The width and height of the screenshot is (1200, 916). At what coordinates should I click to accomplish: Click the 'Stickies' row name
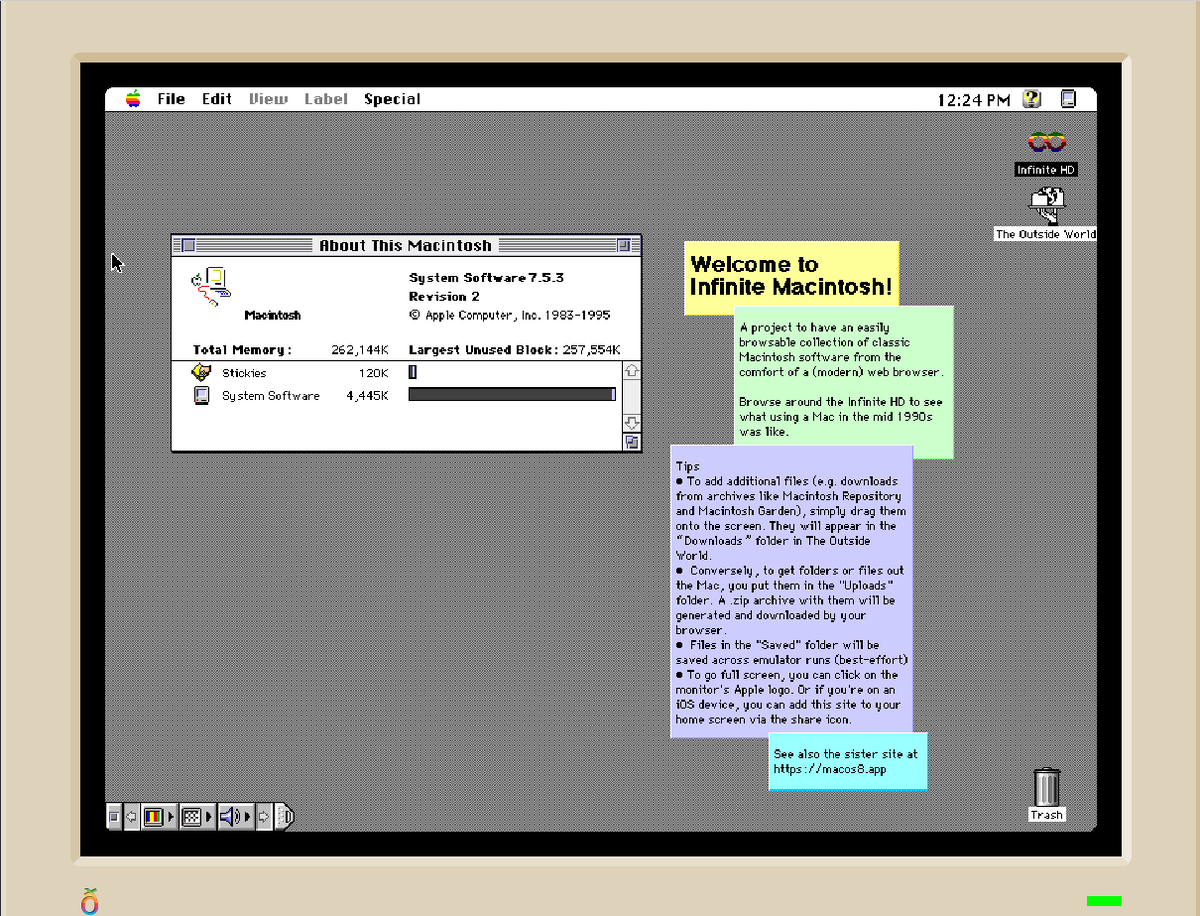[244, 373]
